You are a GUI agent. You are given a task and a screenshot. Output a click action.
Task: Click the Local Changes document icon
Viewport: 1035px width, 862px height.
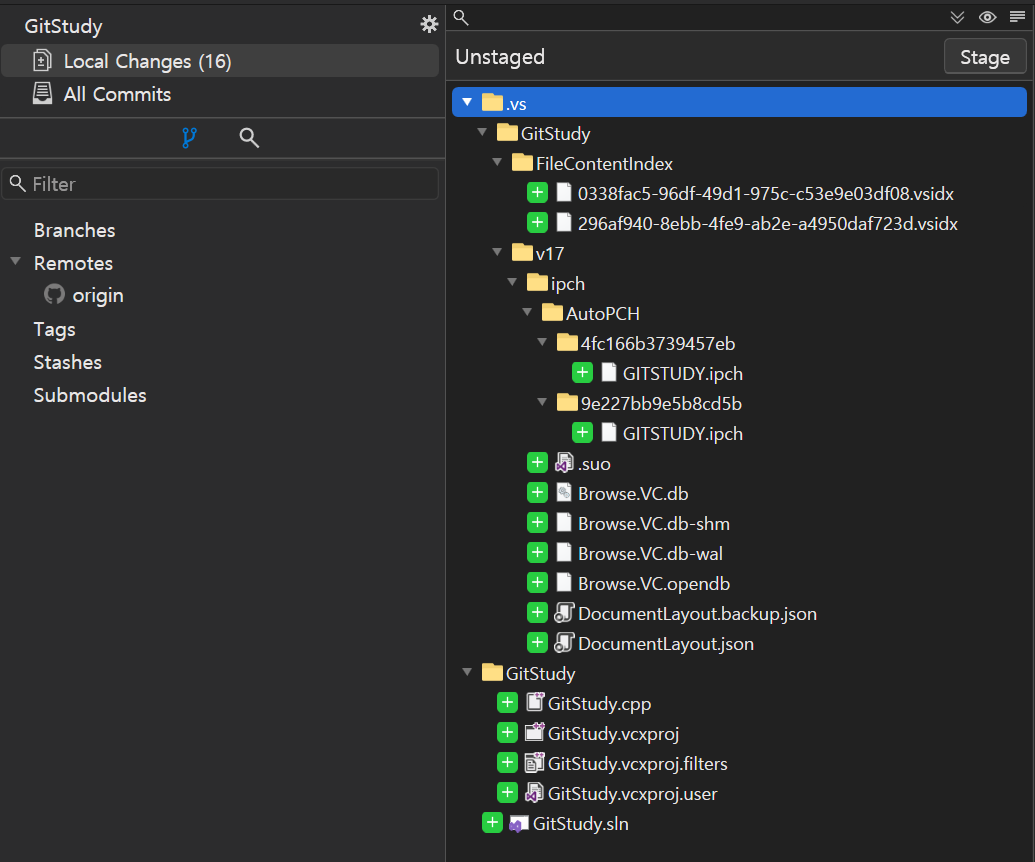pyautogui.click(x=42, y=61)
